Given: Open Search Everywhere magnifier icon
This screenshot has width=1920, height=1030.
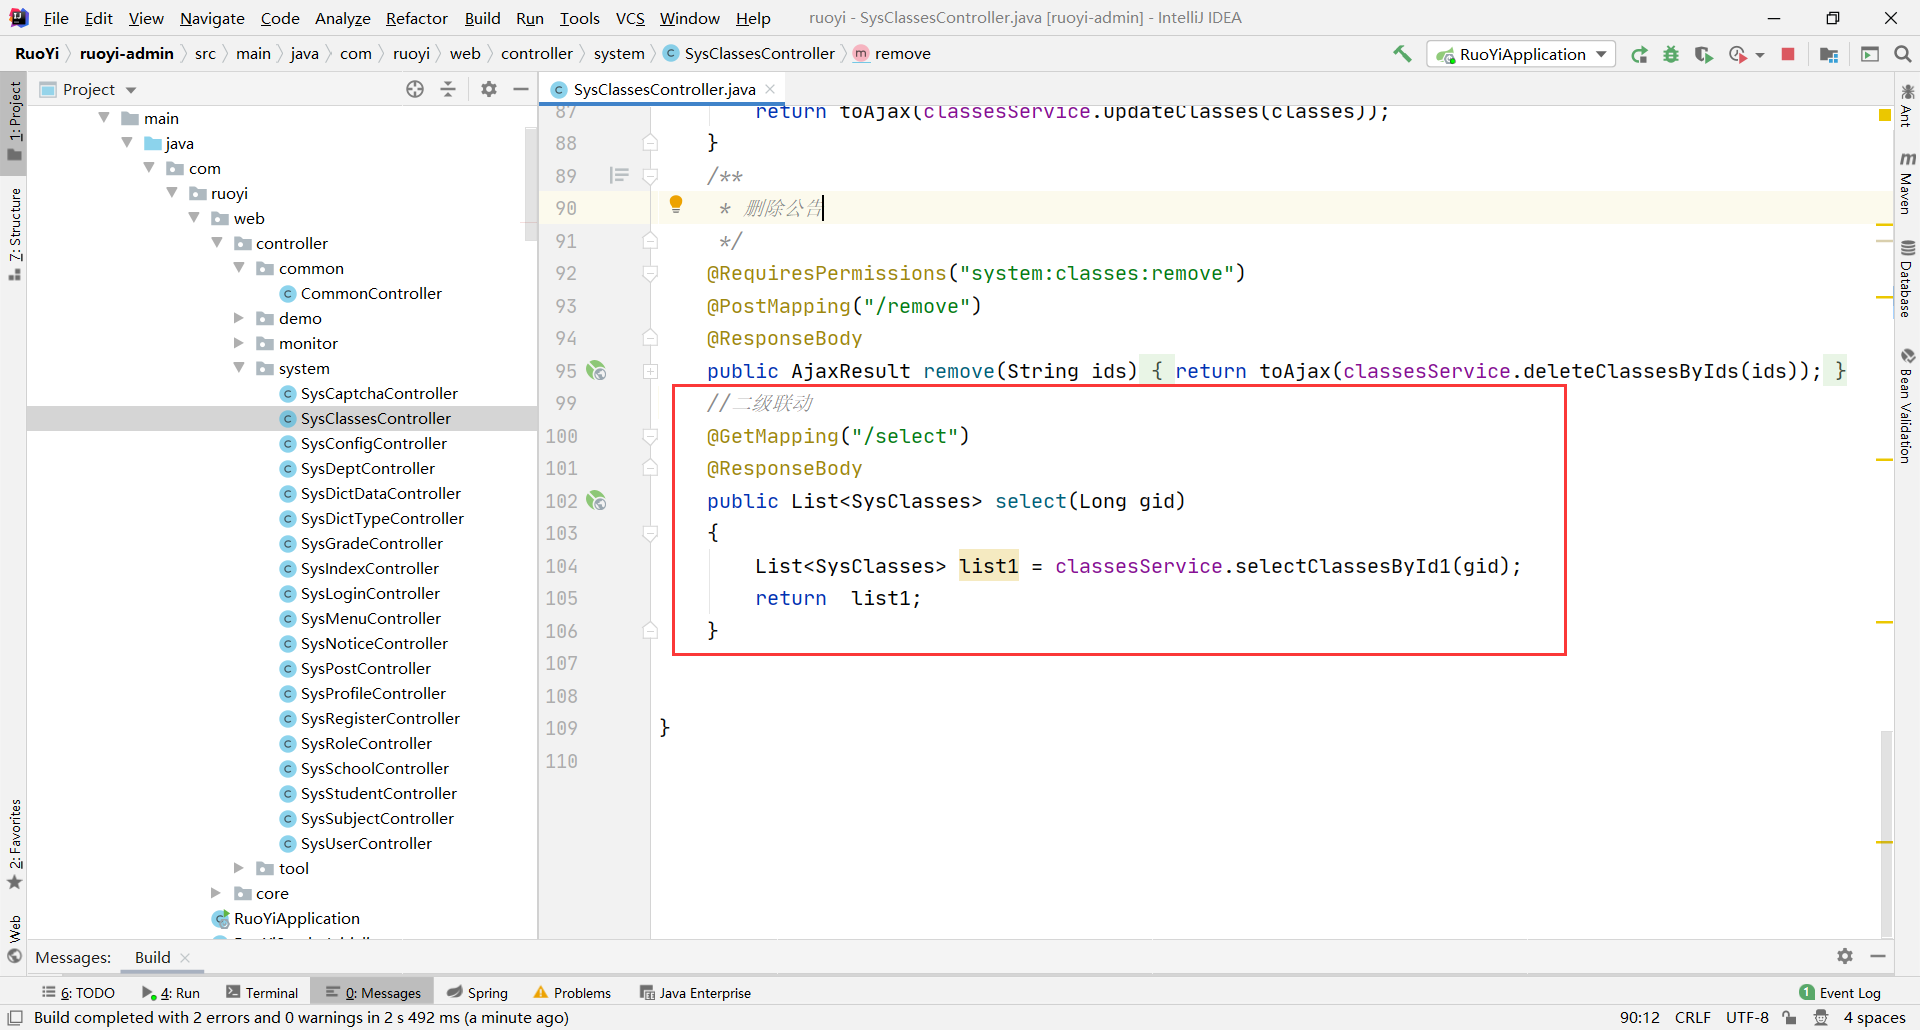Looking at the screenshot, I should coord(1903,54).
